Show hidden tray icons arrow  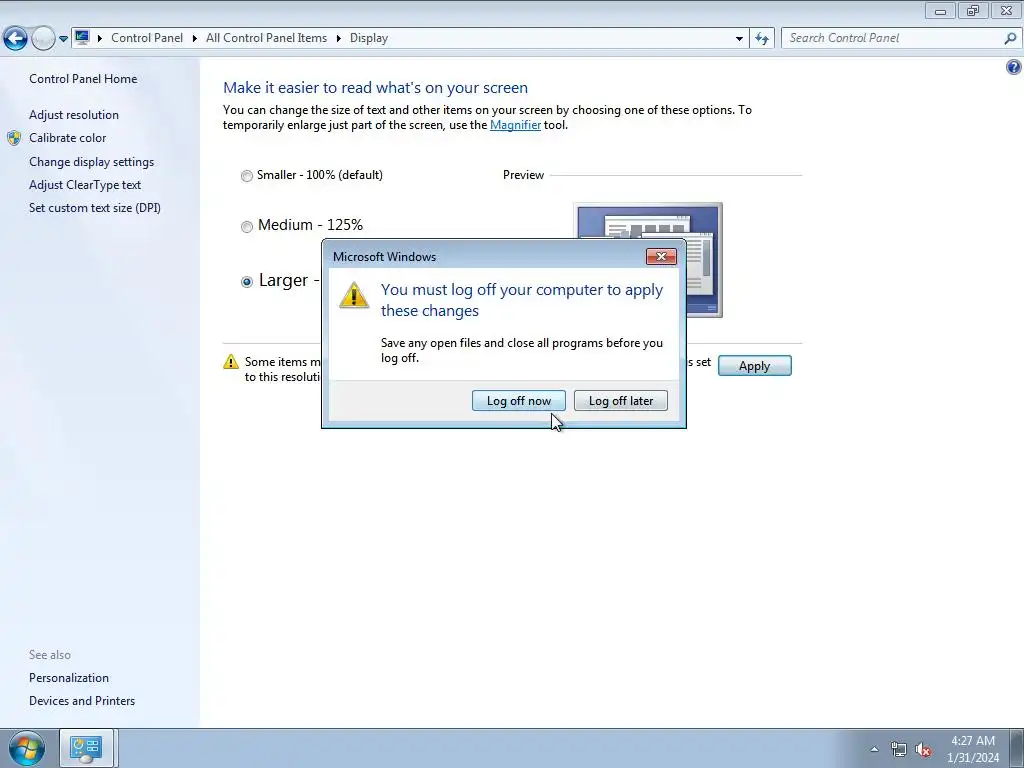(874, 749)
